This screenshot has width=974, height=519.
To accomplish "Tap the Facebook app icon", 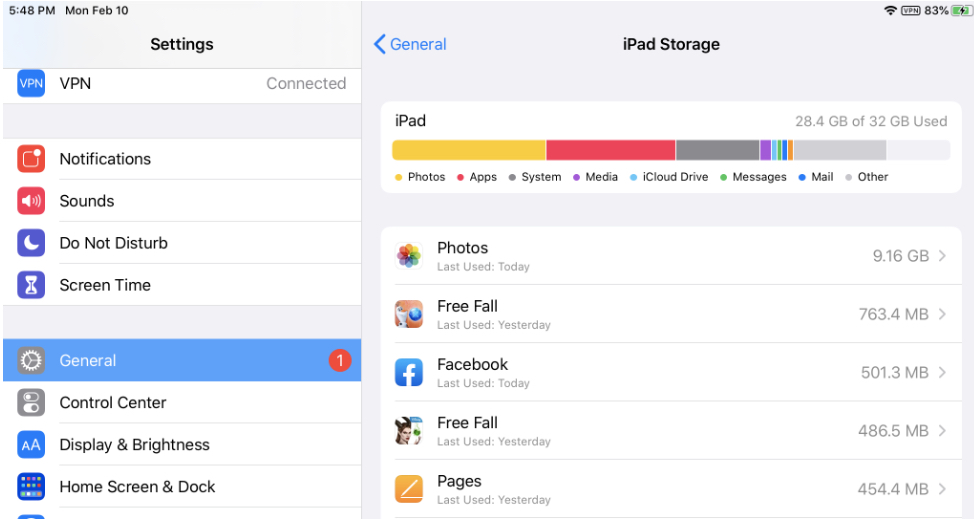I will point(409,372).
